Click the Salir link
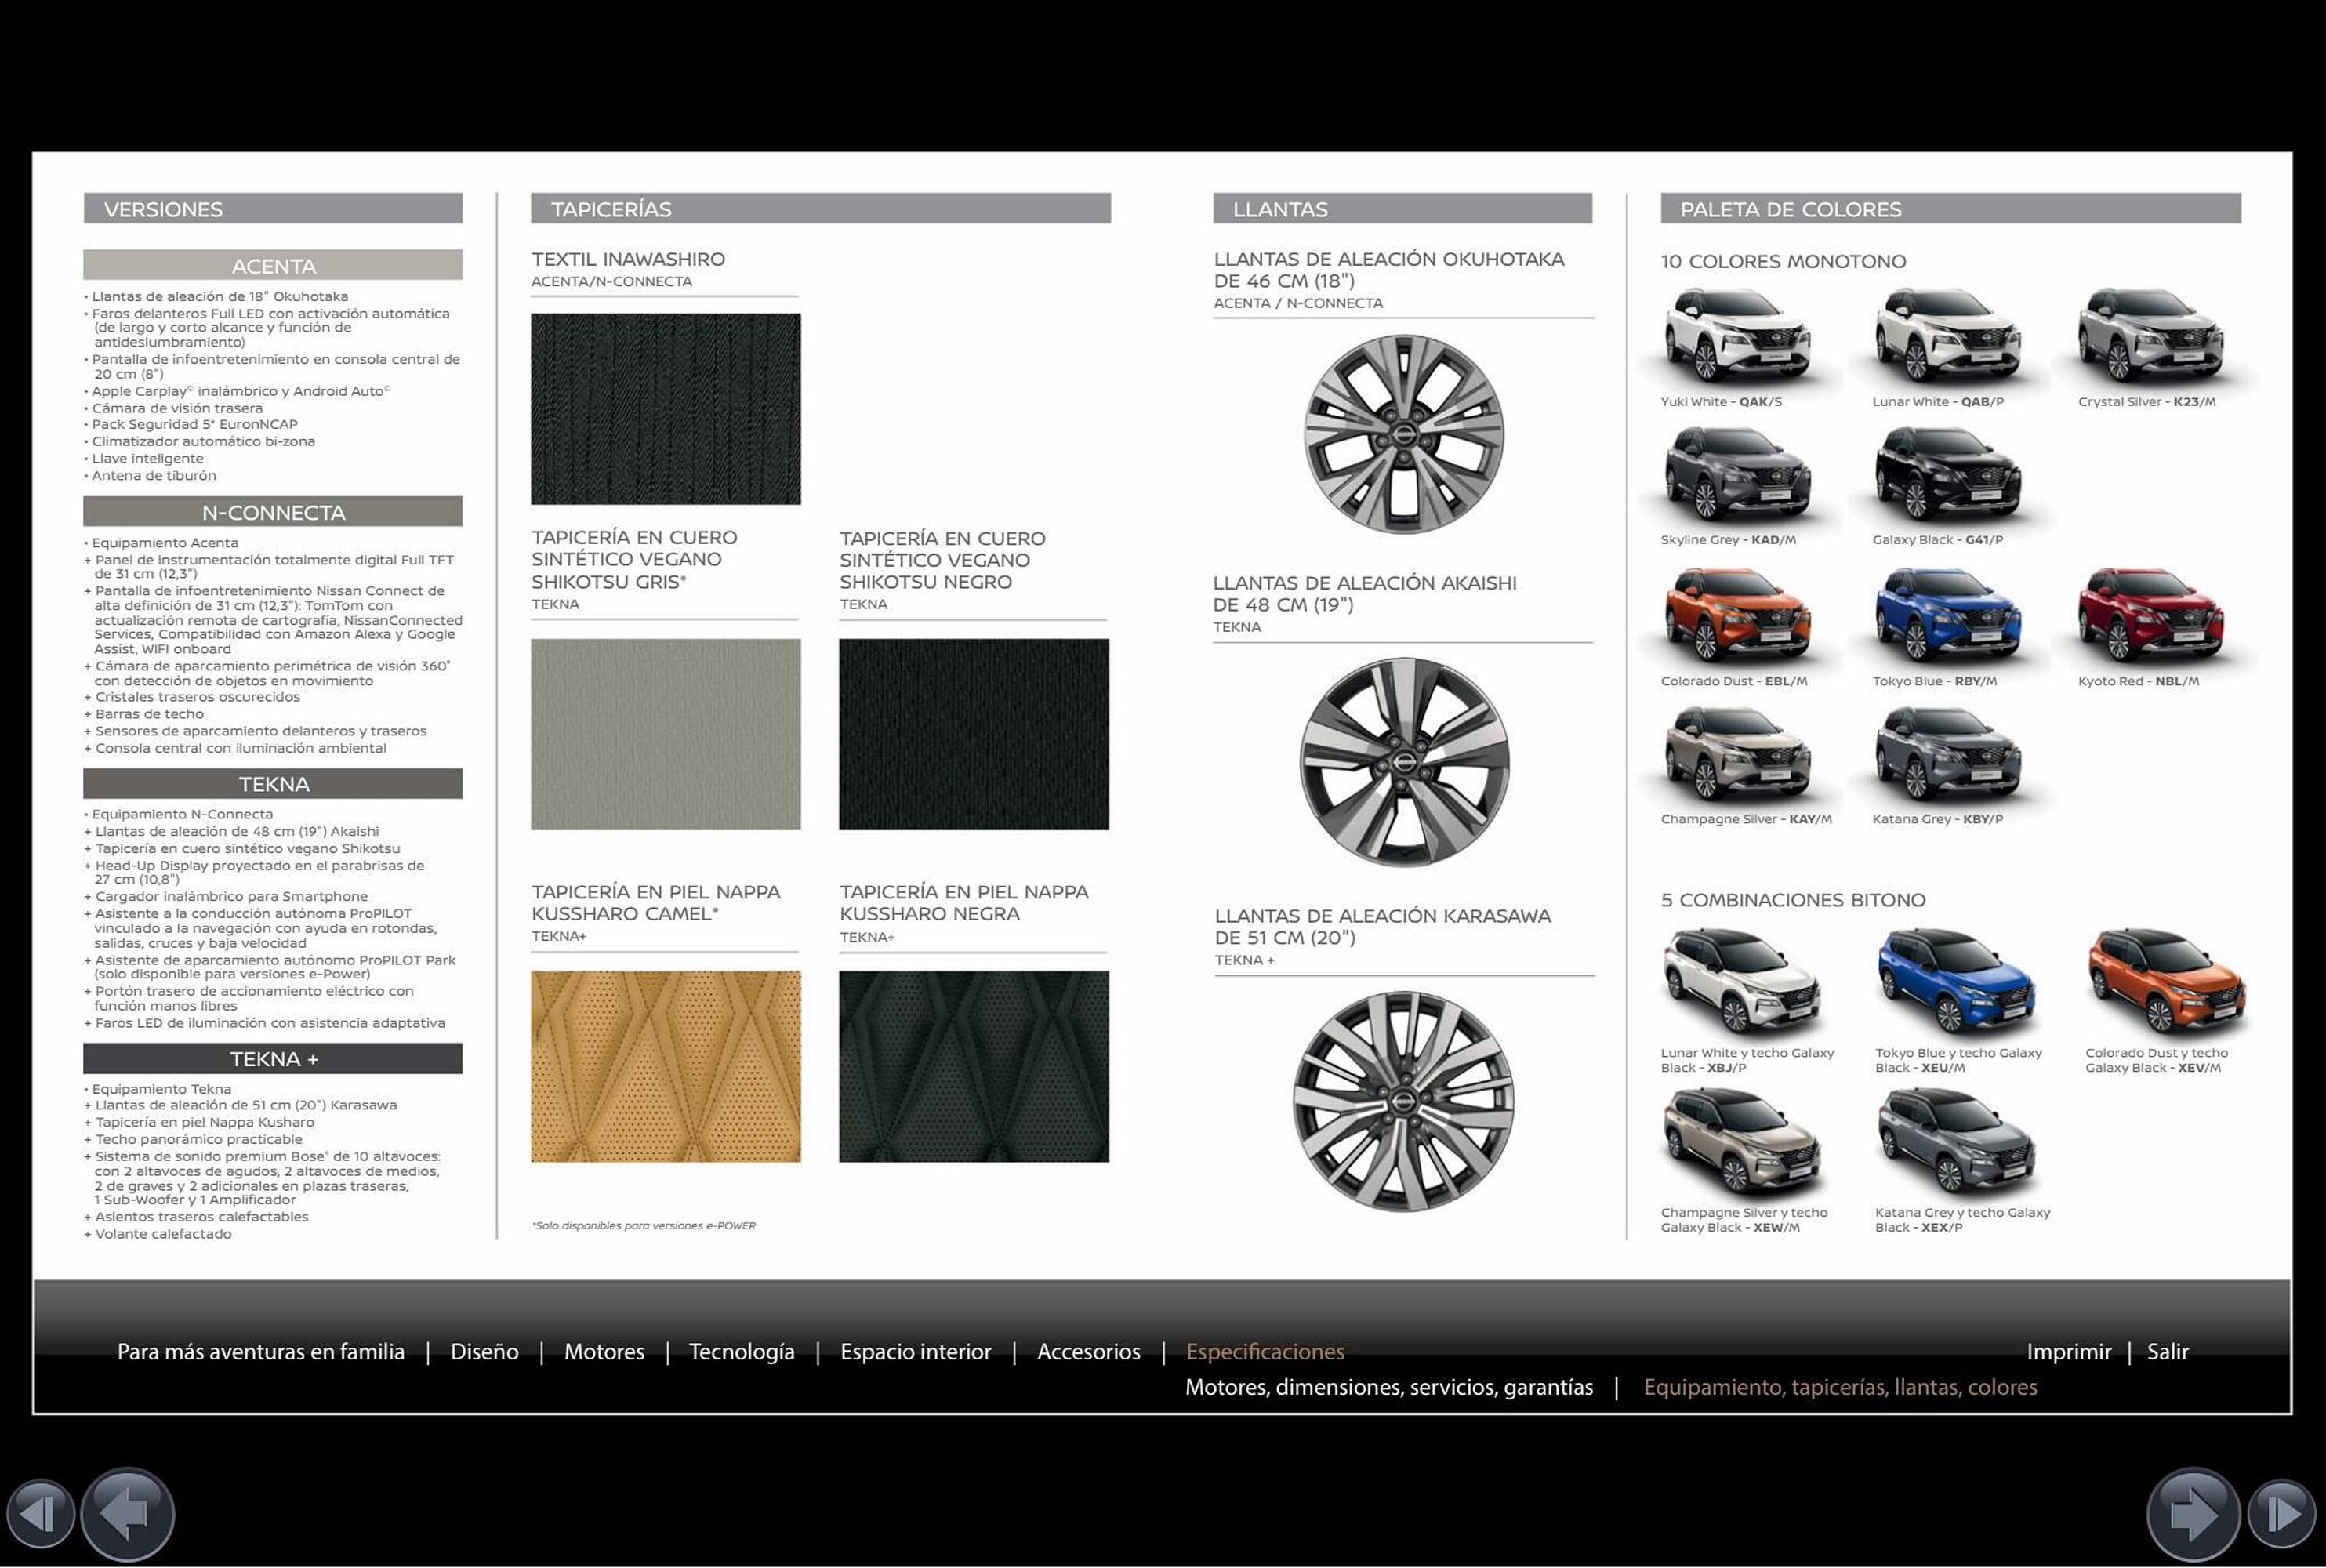Image resolution: width=2326 pixels, height=1568 pixels. [2168, 1352]
